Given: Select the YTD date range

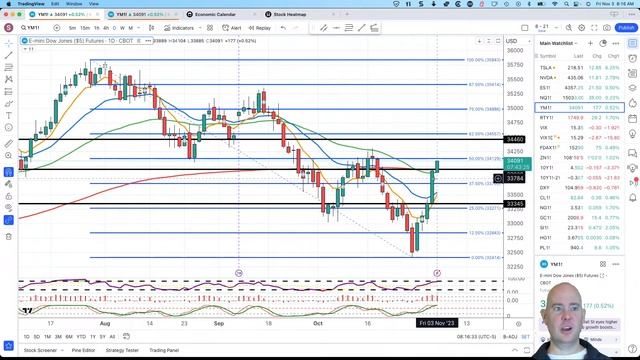Looking at the screenshot, I should click(x=81, y=337).
